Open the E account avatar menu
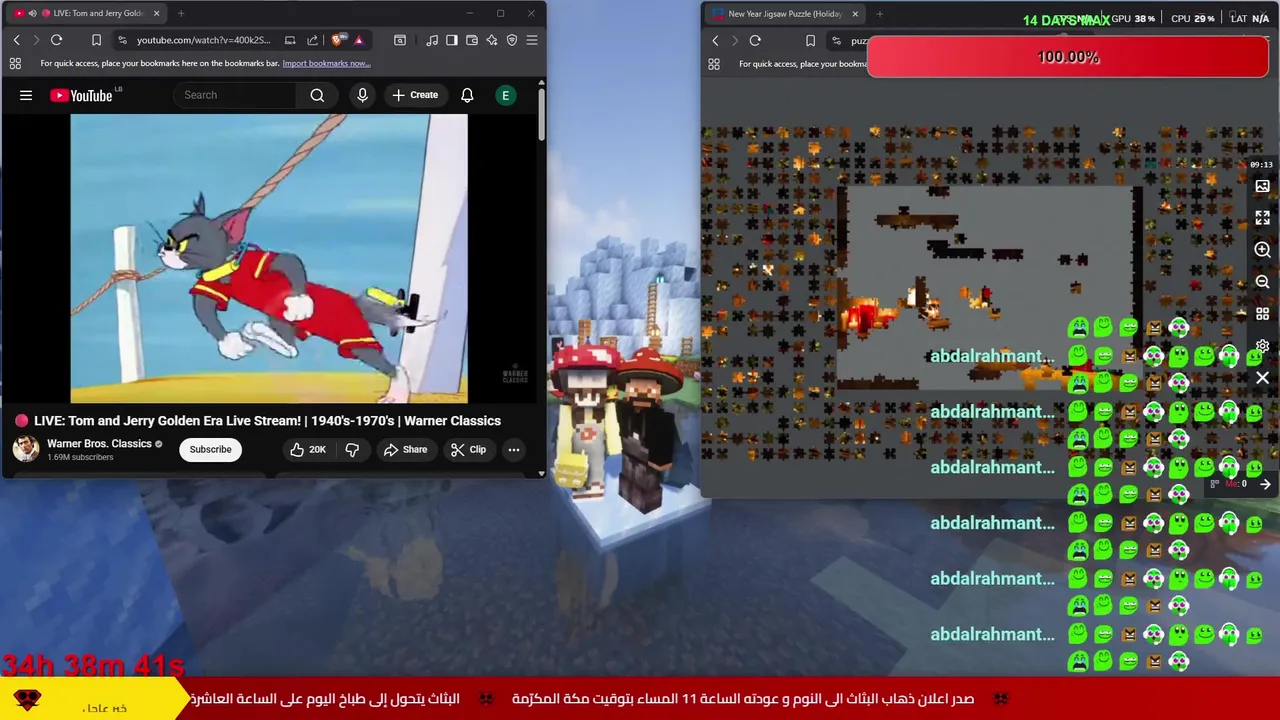1280x720 pixels. click(x=505, y=95)
